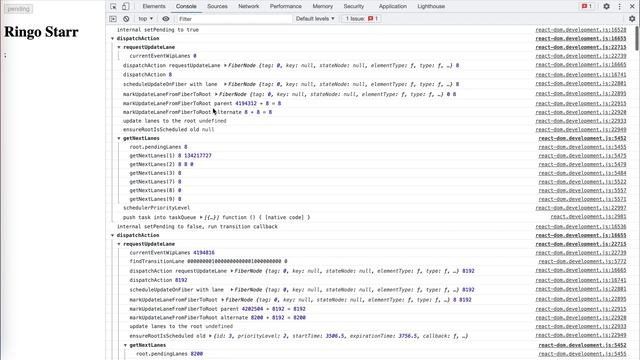This screenshot has height=360, width=640.
Task: Collapse dispatchAction group under 'run transition callback' line
Action: 113,236
